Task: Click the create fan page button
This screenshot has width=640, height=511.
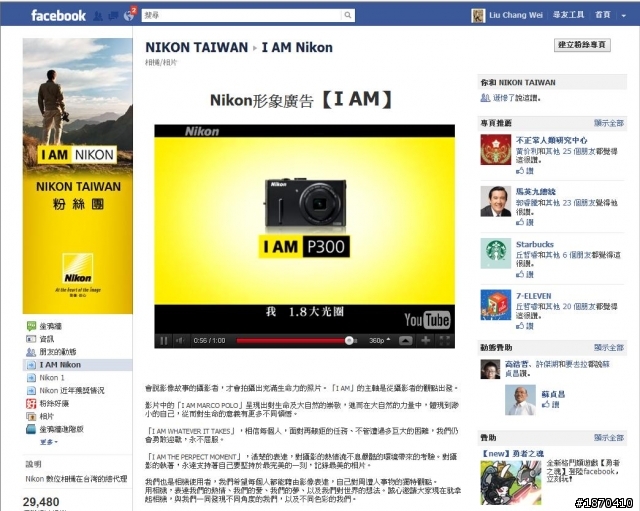Action: pyautogui.click(x=582, y=45)
